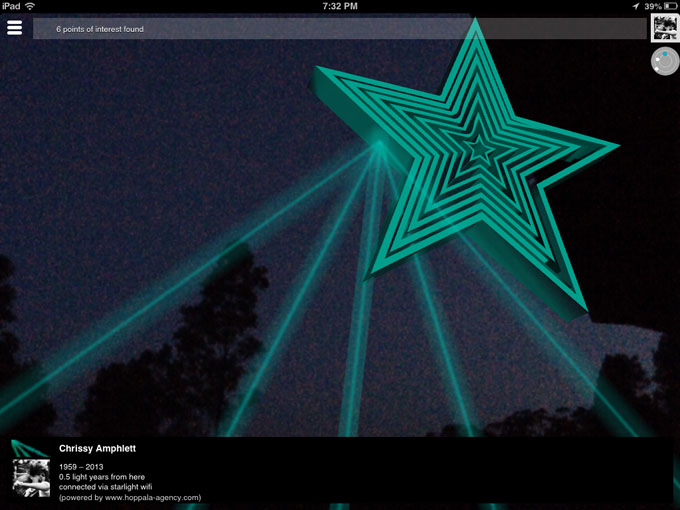This screenshot has height=510, width=680.
Task: Open the Chrissy Amphlett photo thumbnail
Action: coord(31,478)
